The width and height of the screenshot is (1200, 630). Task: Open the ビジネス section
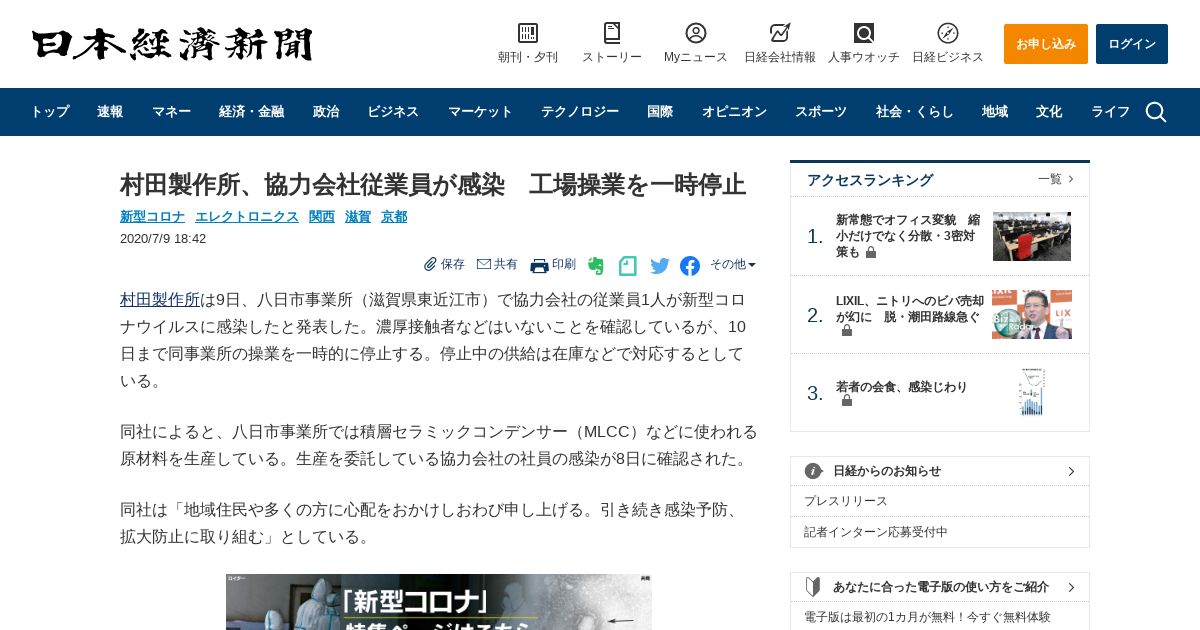click(x=393, y=112)
